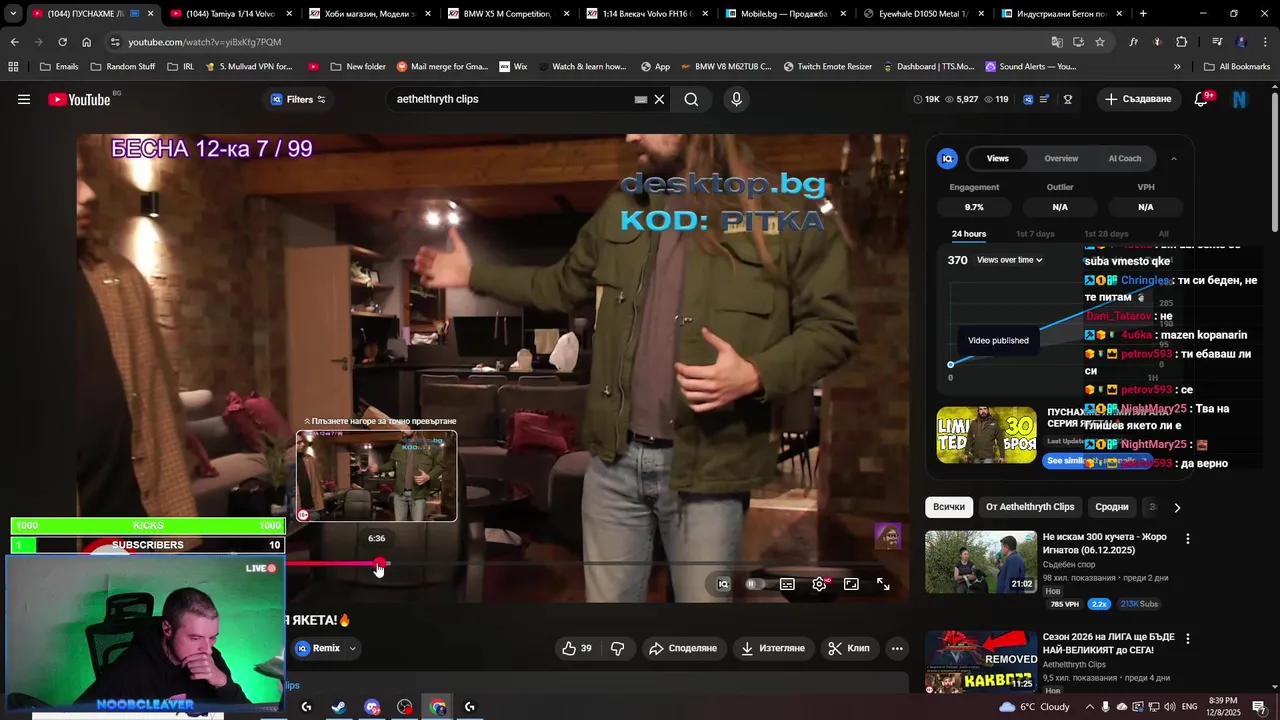Open vidIQ button in player controls
This screenshot has width=1280, height=720.
723,584
